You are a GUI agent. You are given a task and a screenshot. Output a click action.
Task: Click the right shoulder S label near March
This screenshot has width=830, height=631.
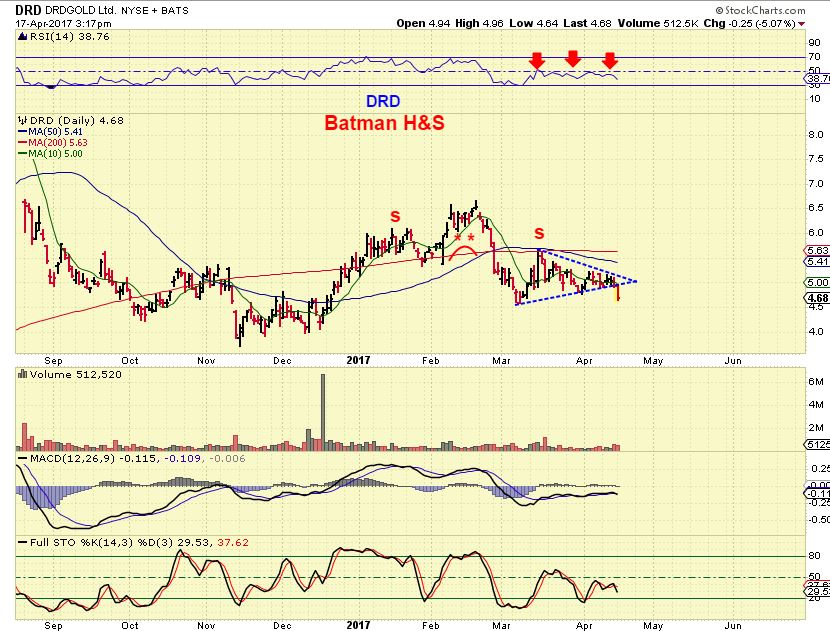(x=539, y=233)
